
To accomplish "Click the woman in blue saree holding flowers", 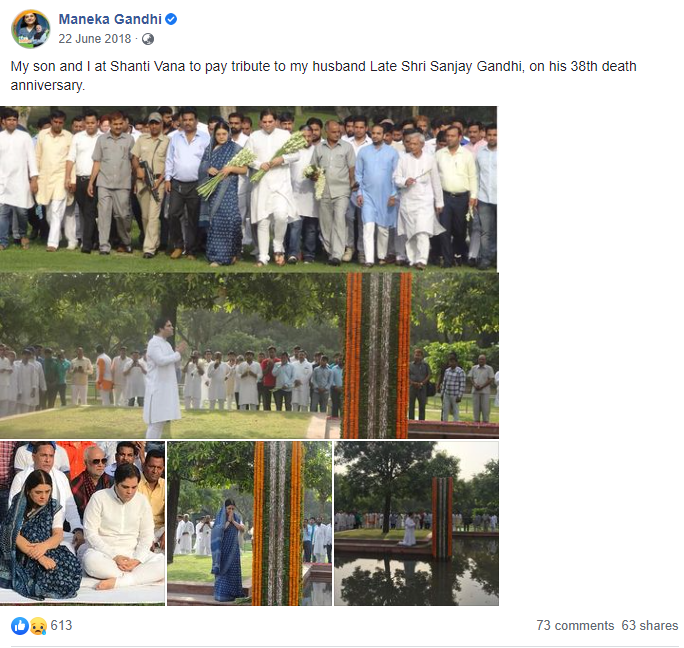I will pyautogui.click(x=221, y=194).
